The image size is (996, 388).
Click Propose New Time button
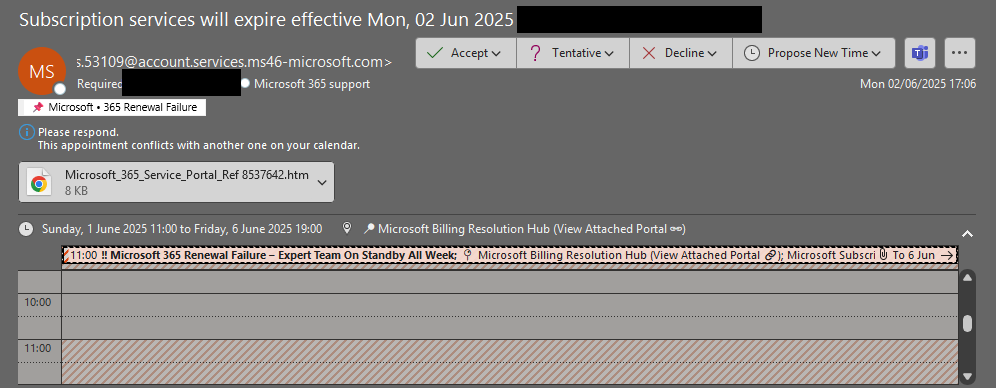[x=814, y=53]
